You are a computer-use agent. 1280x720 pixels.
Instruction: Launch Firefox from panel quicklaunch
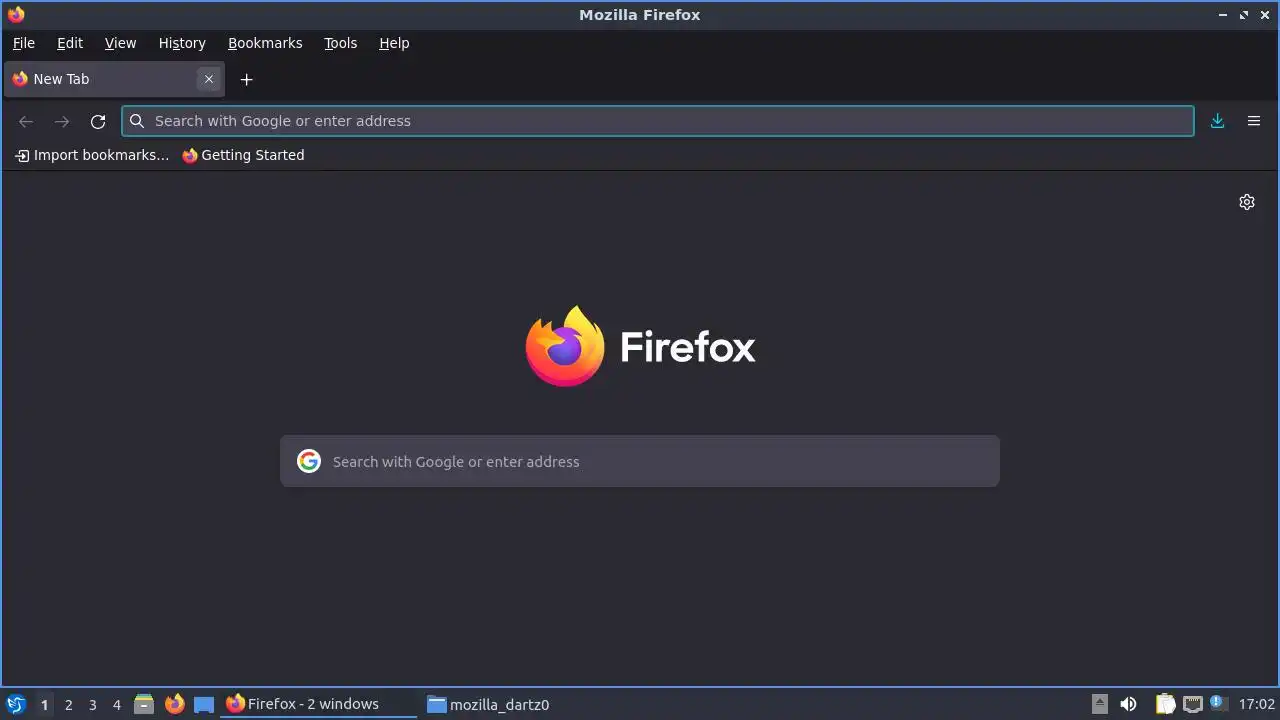coord(174,704)
